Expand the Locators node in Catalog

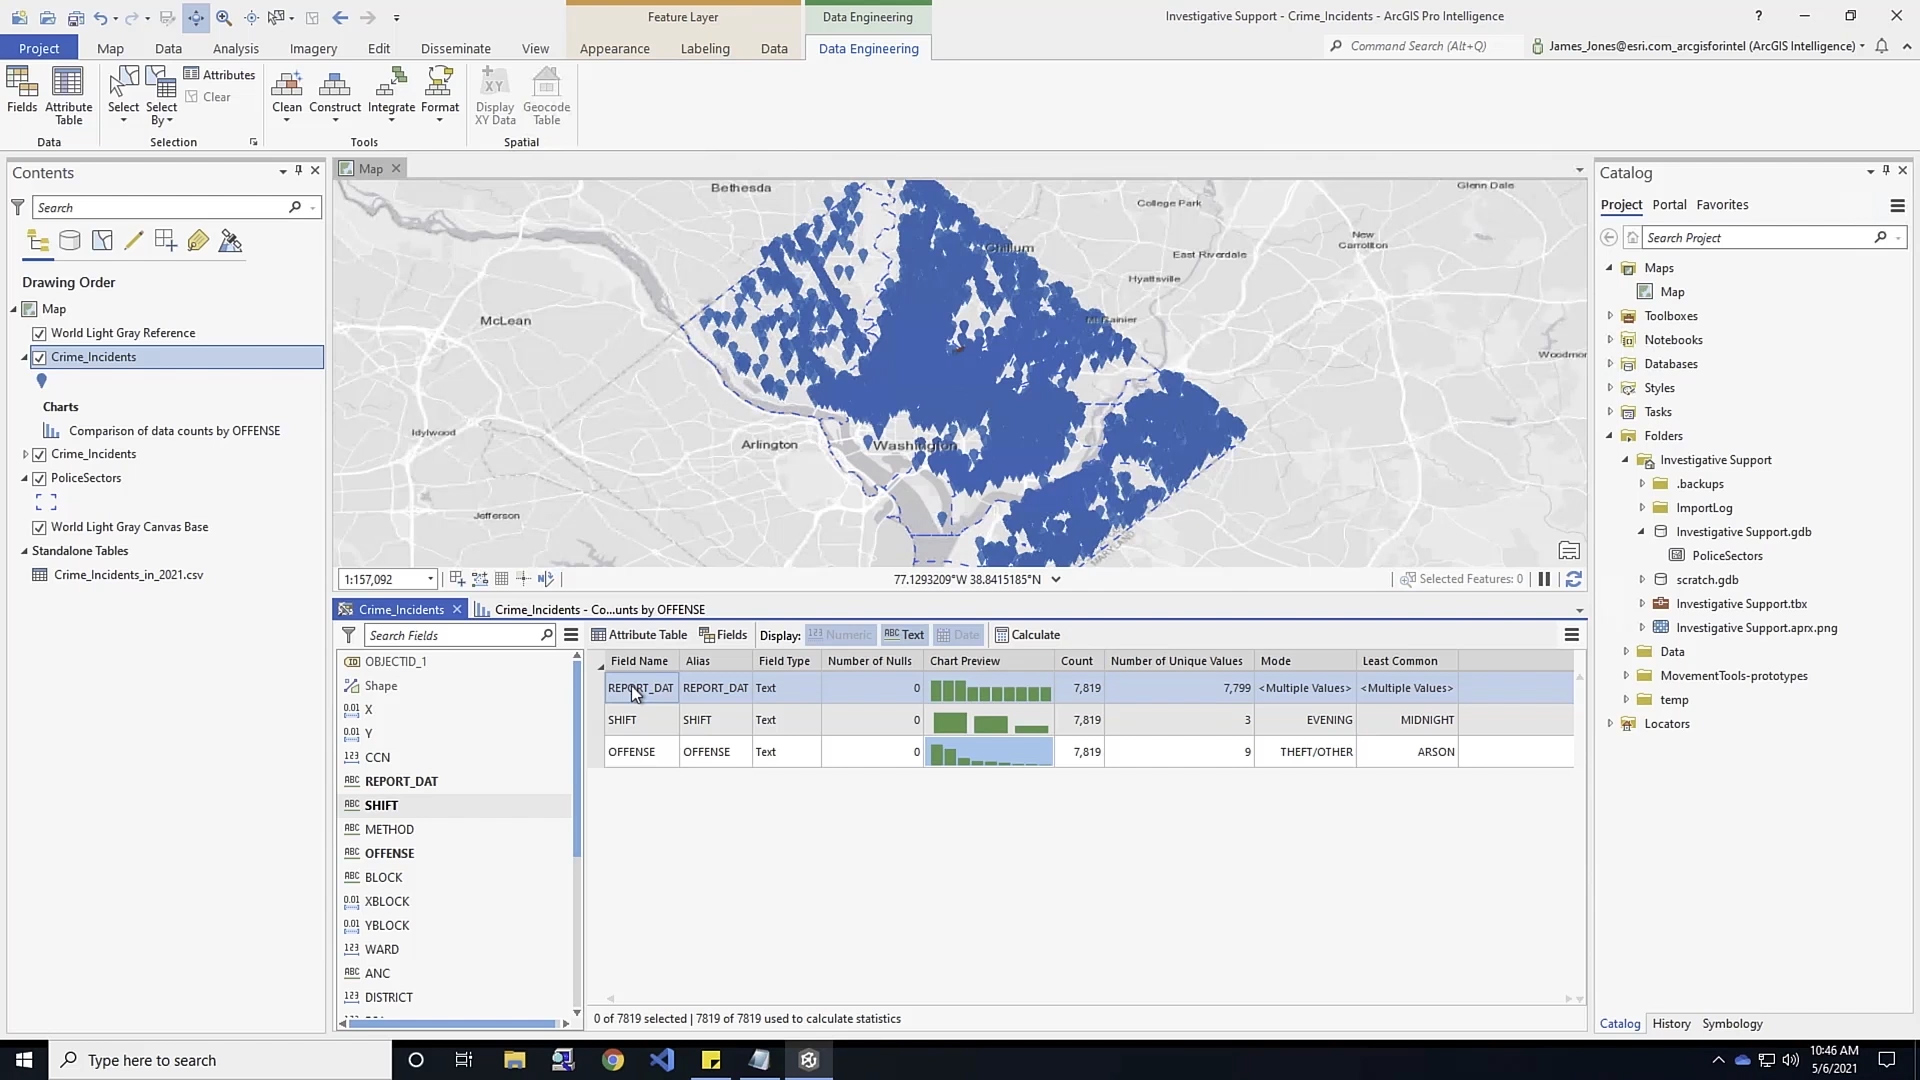click(x=1610, y=724)
